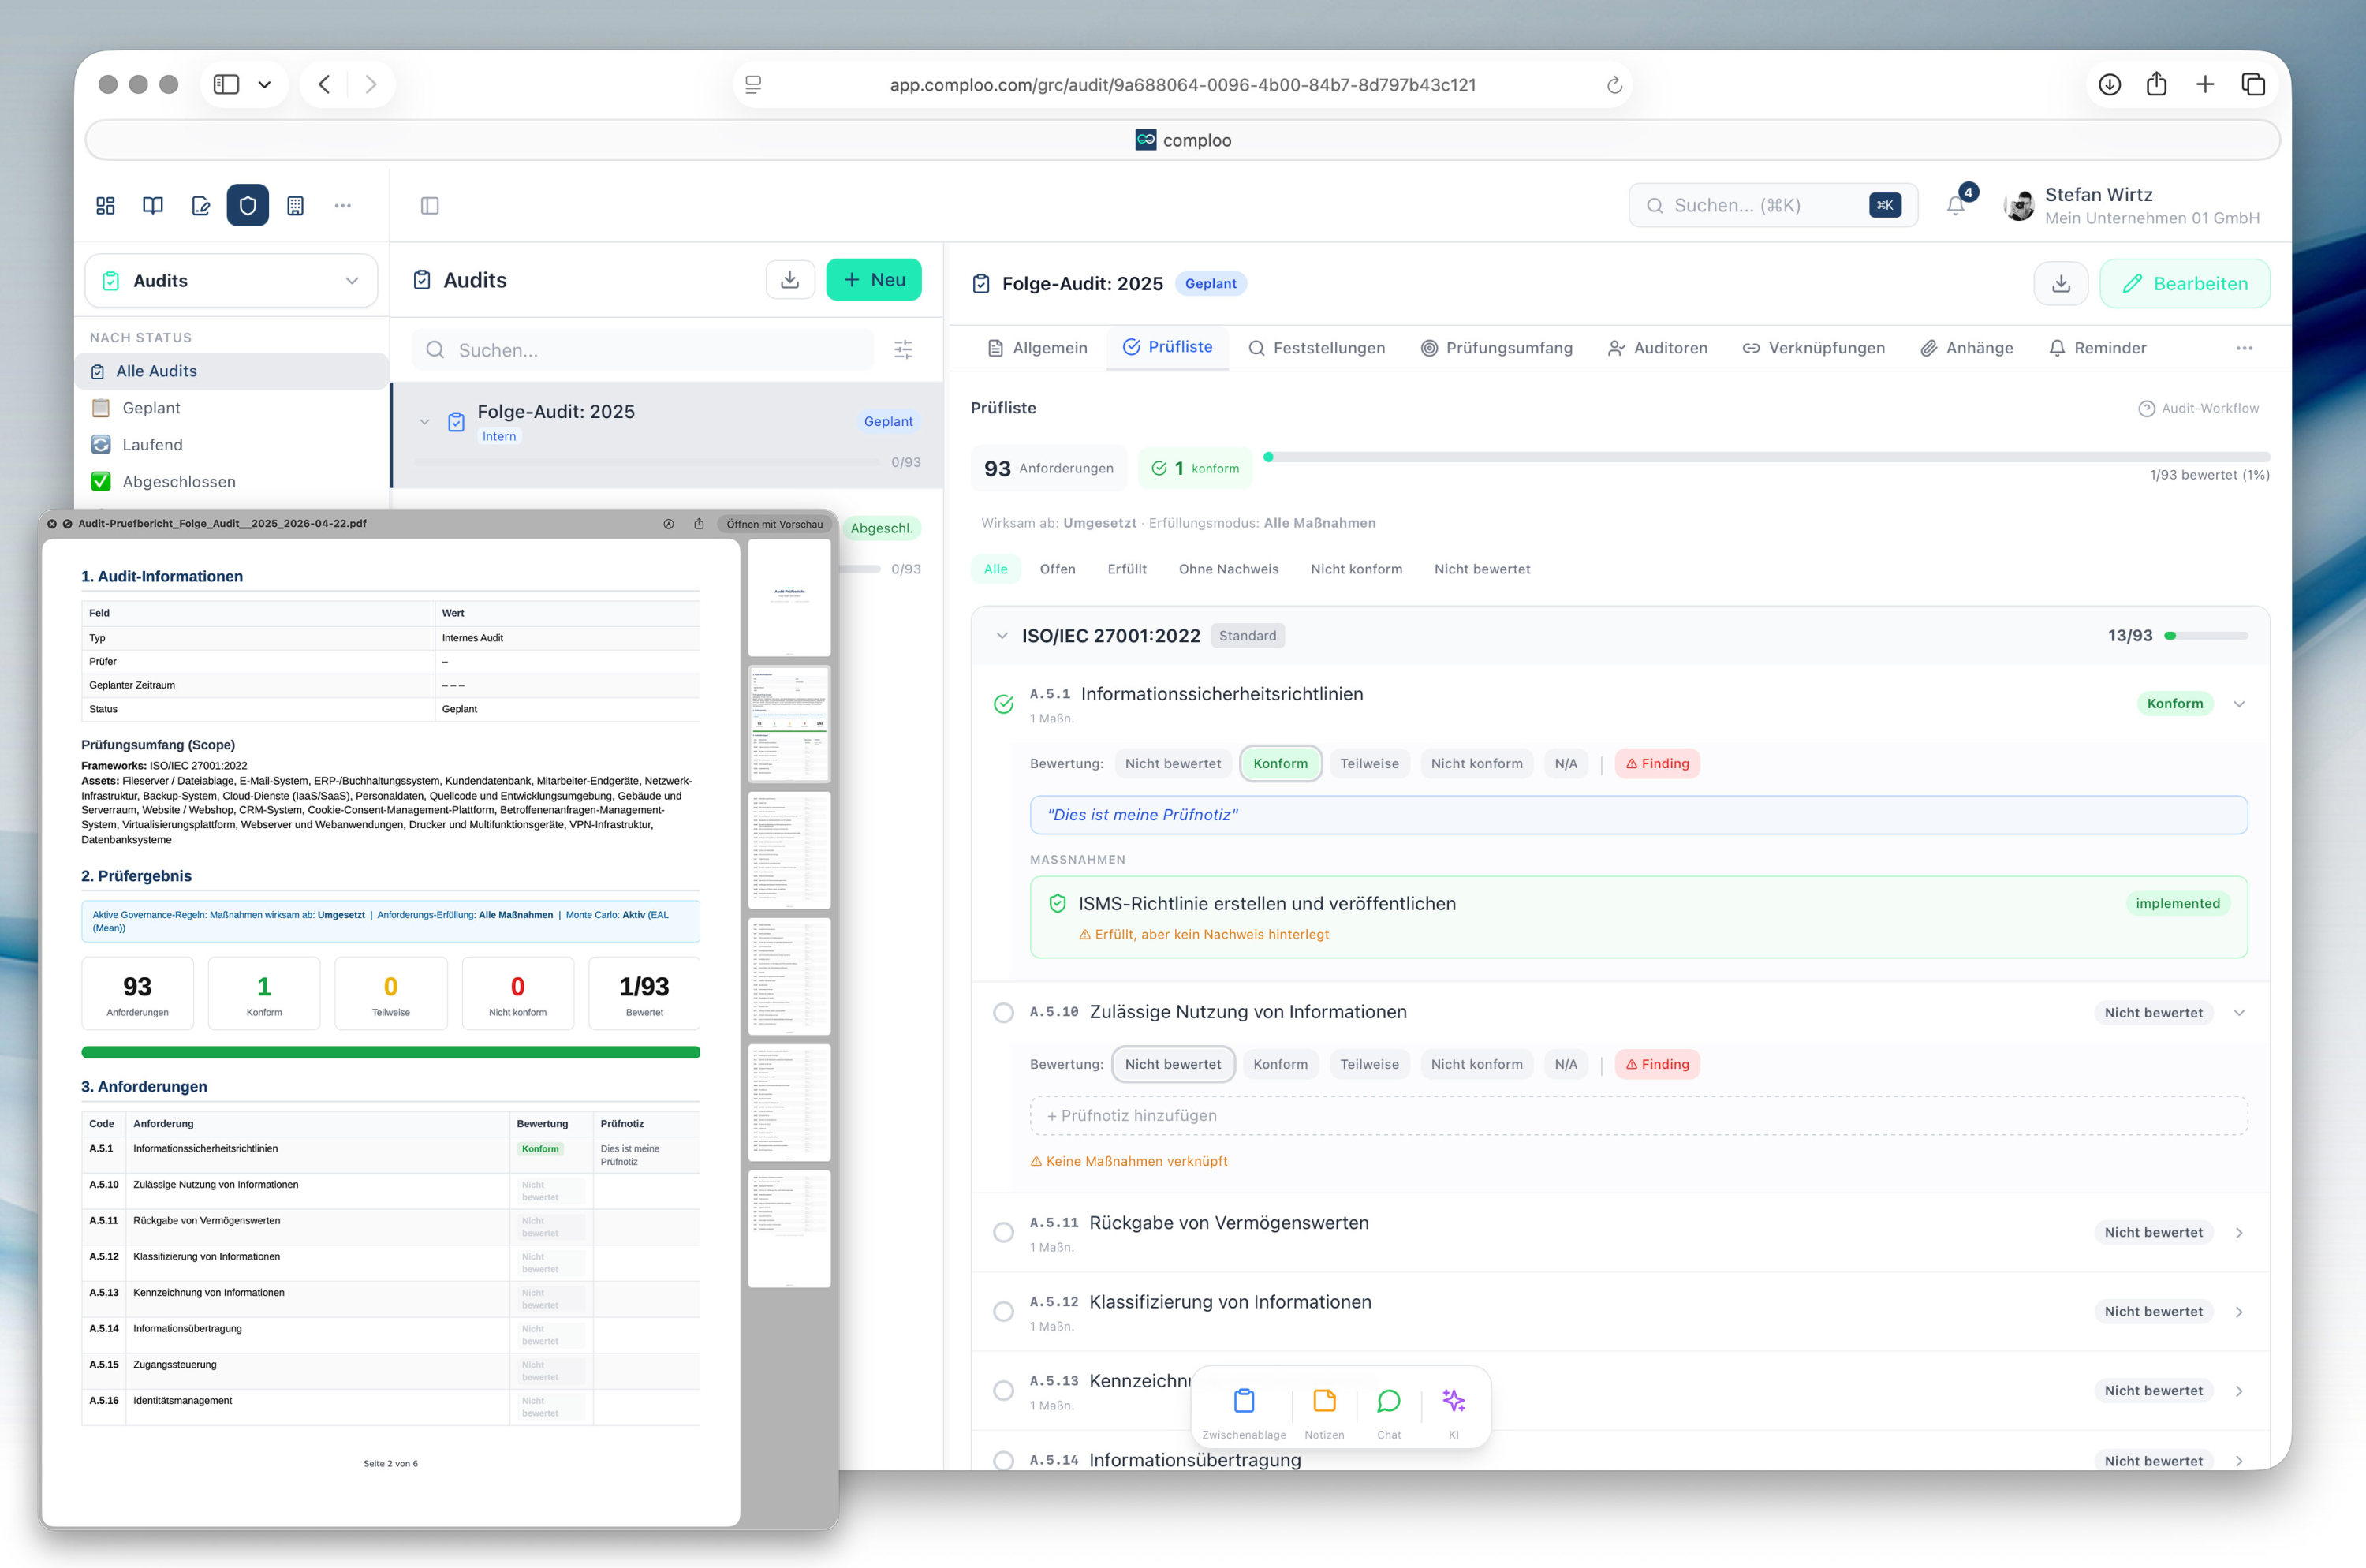
Task: Open the notifications bell icon
Action: point(1955,206)
